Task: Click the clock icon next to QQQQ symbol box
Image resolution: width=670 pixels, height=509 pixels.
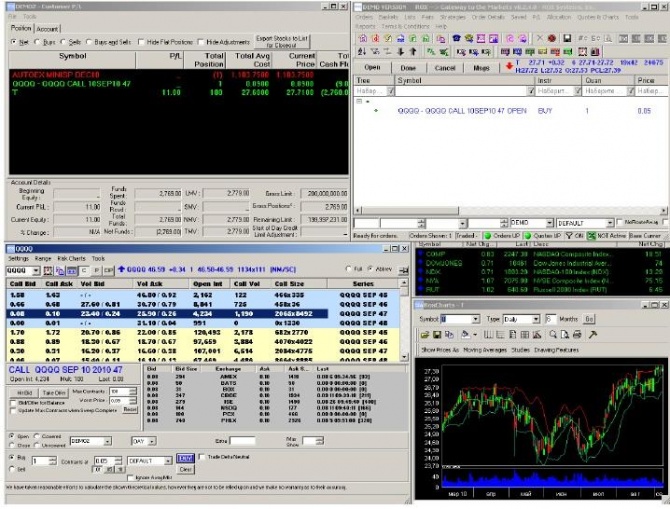Action: click(x=47, y=271)
